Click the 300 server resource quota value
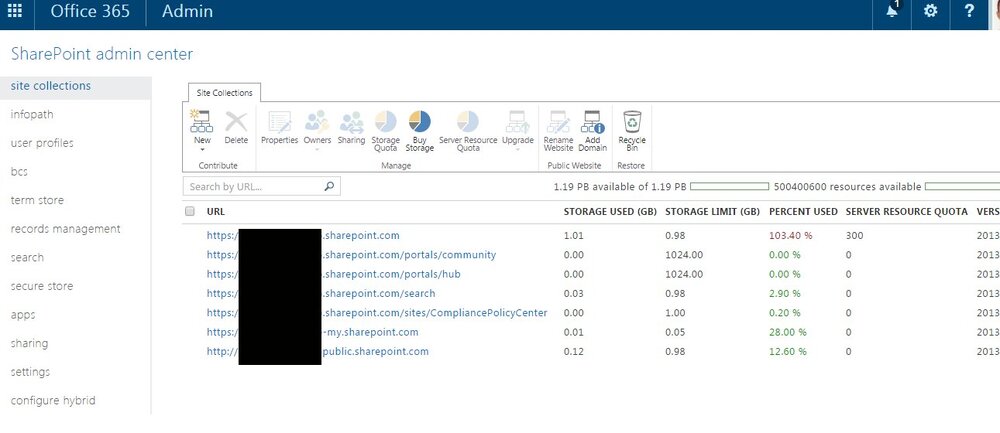The image size is (1000, 433). click(x=855, y=236)
